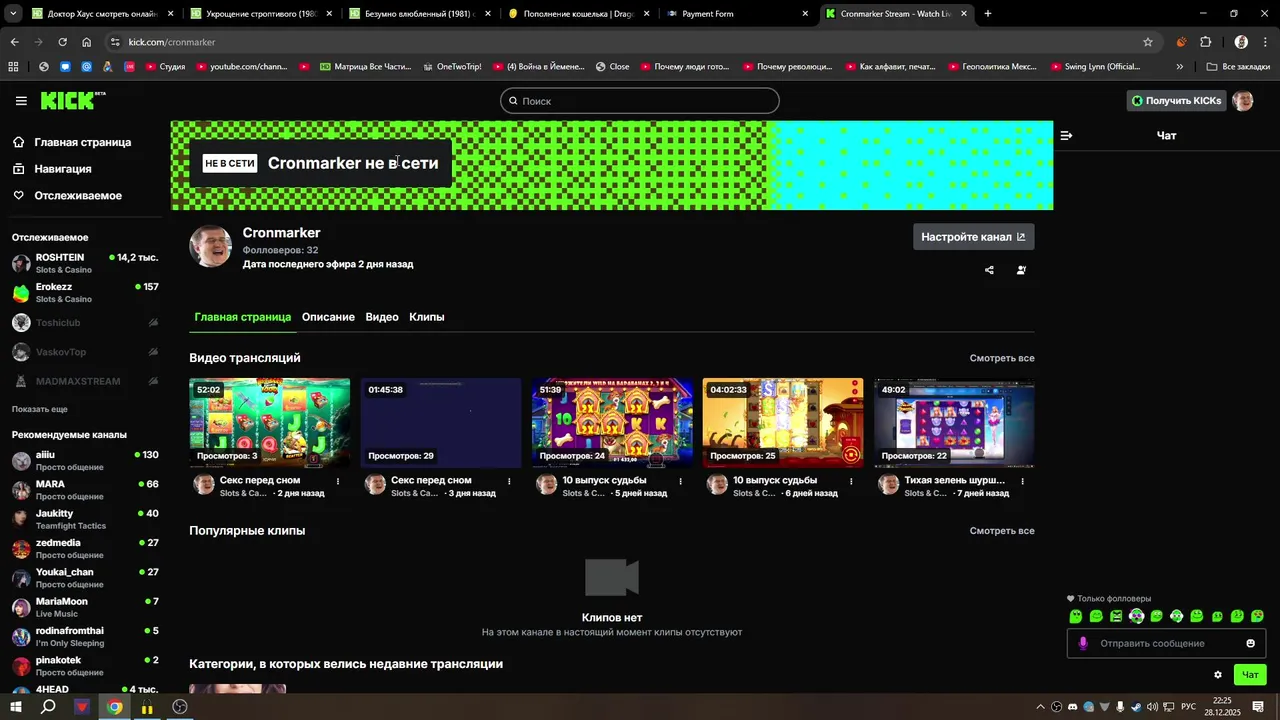Click the KICK logo
This screenshot has width=1280, height=720.
click(x=73, y=100)
